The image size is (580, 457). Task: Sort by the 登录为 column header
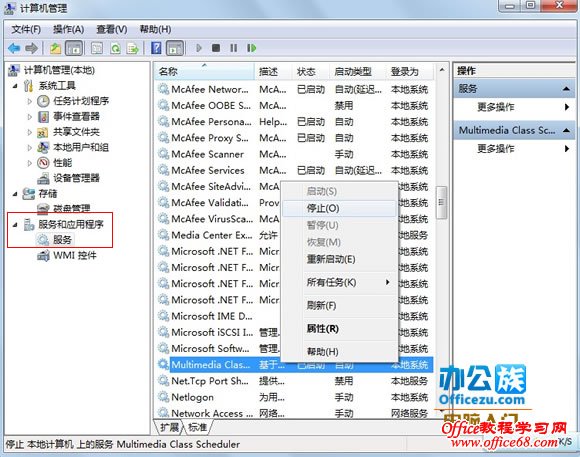coord(410,71)
